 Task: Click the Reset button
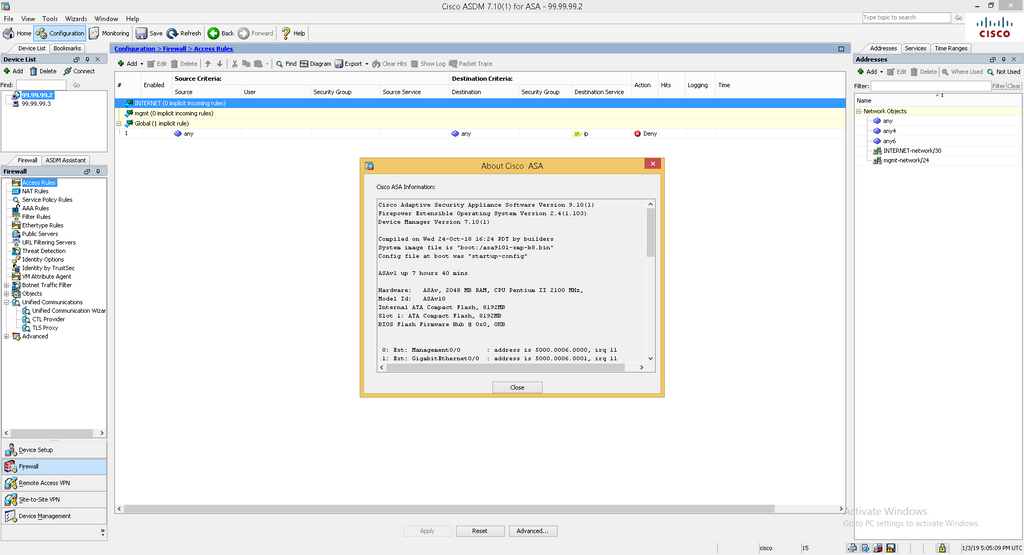(479, 531)
